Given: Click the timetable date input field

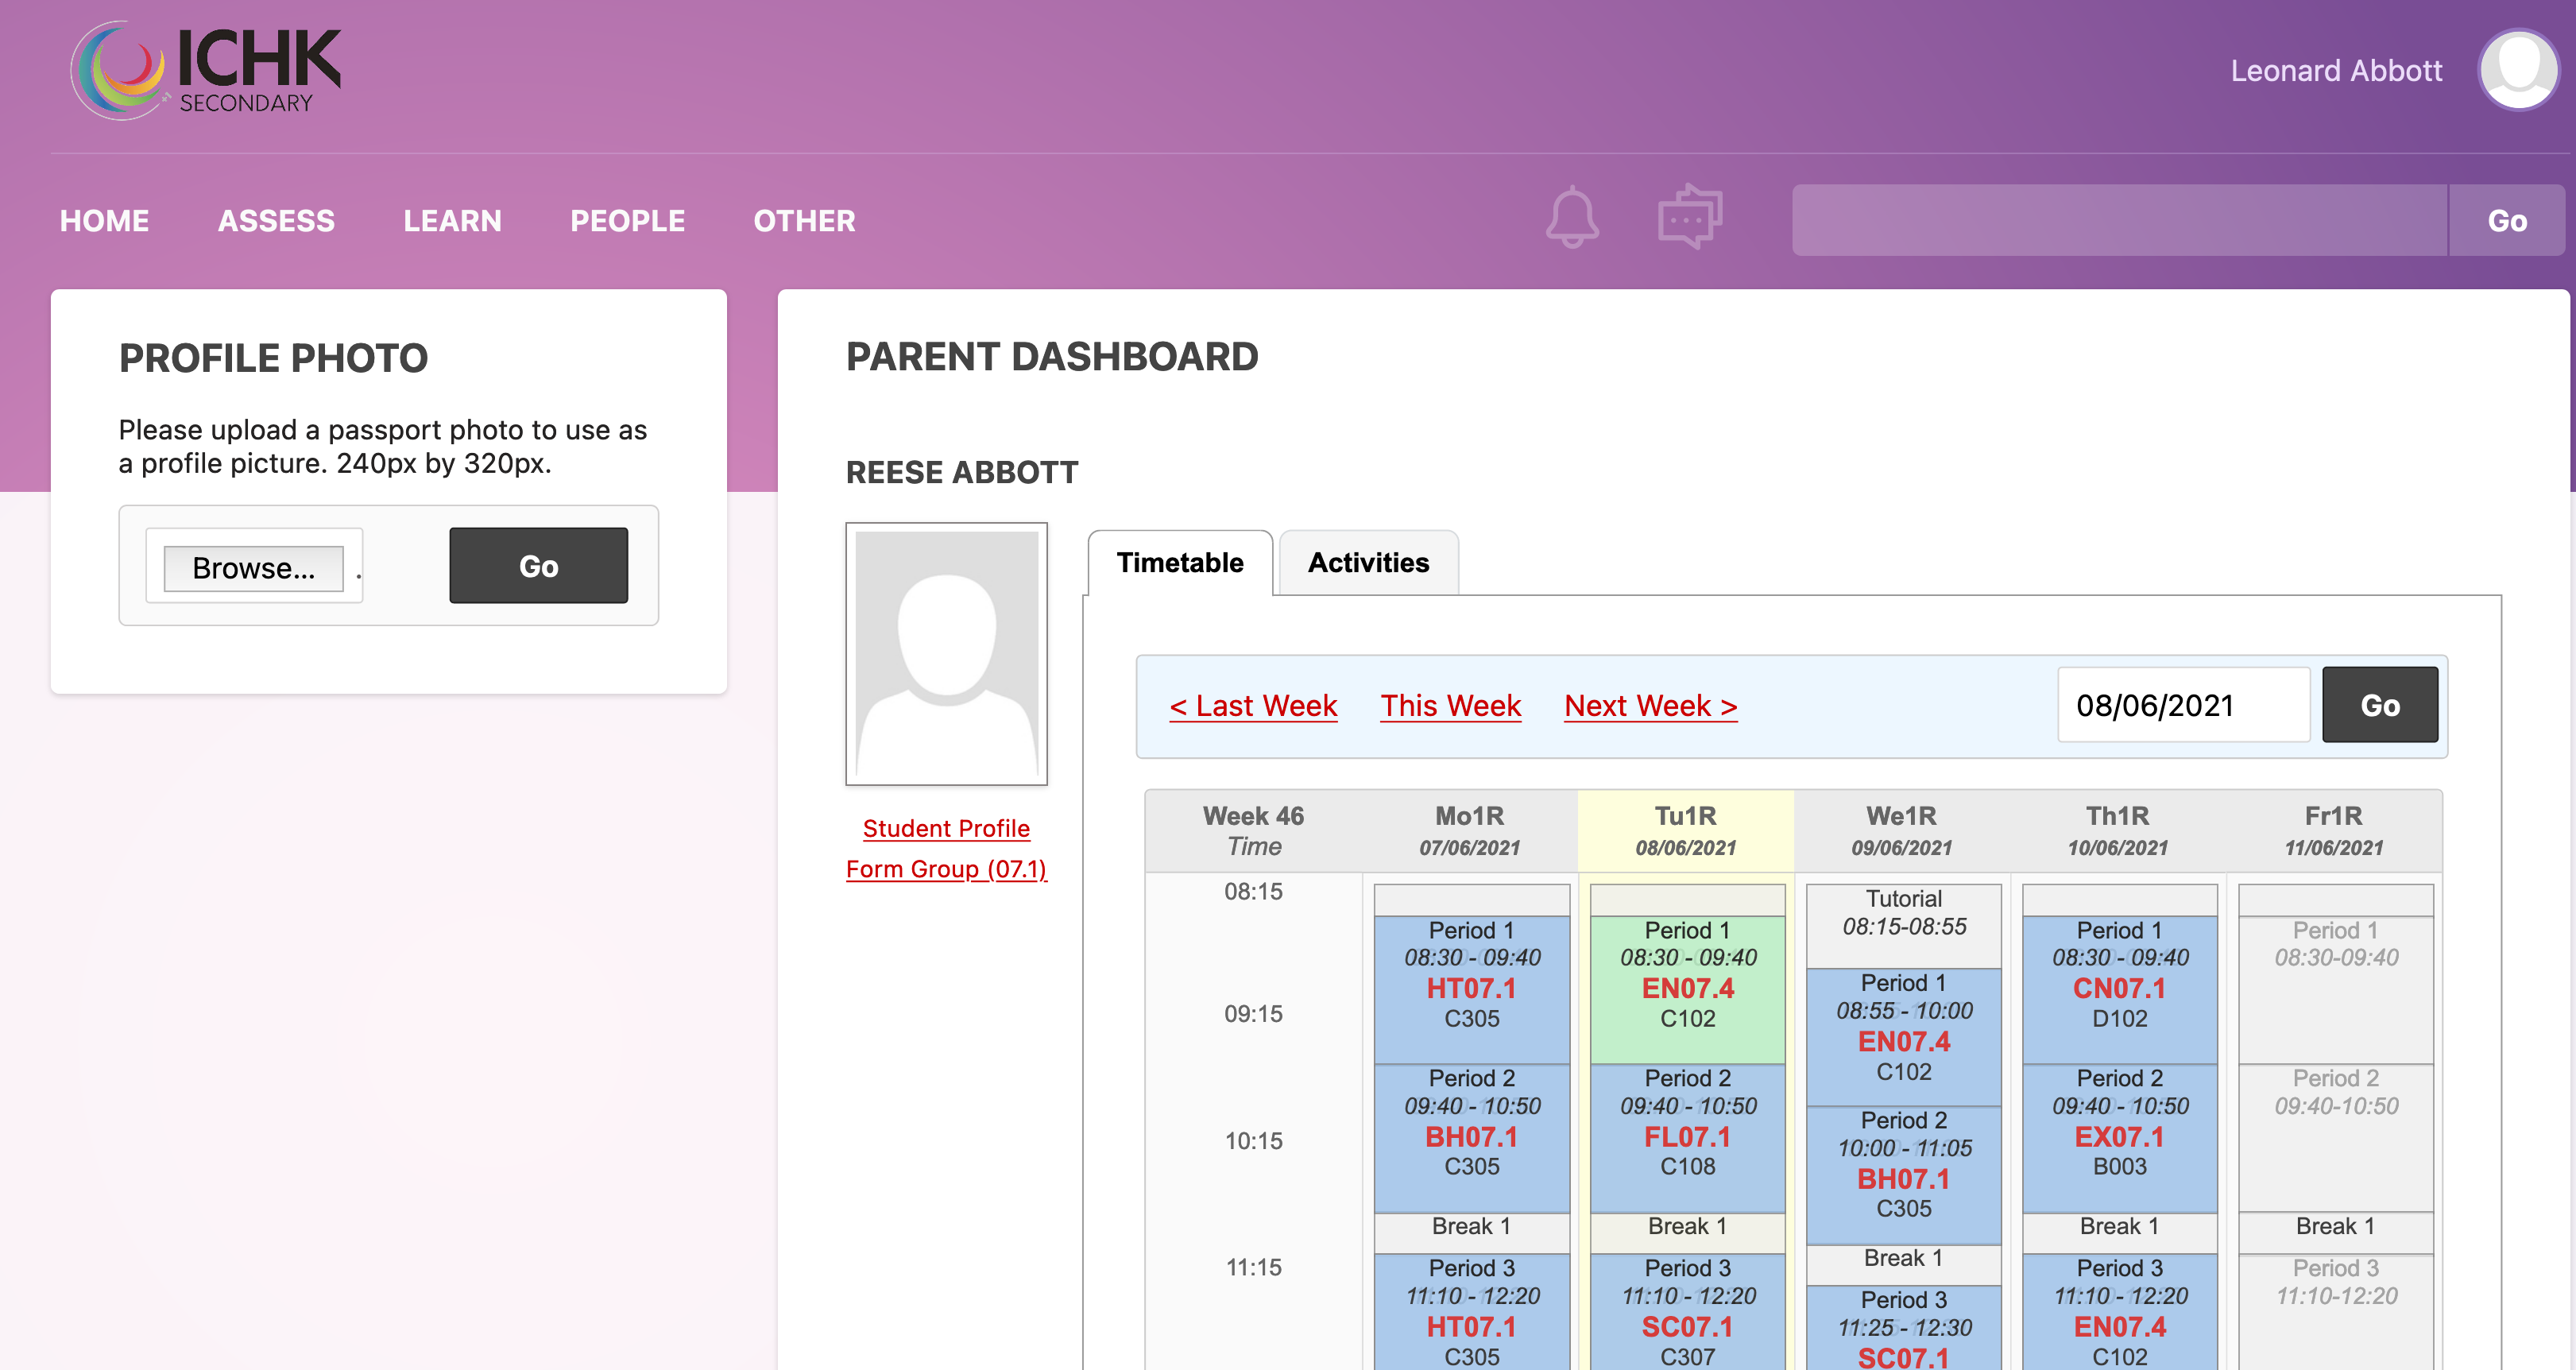Looking at the screenshot, I should [2182, 706].
